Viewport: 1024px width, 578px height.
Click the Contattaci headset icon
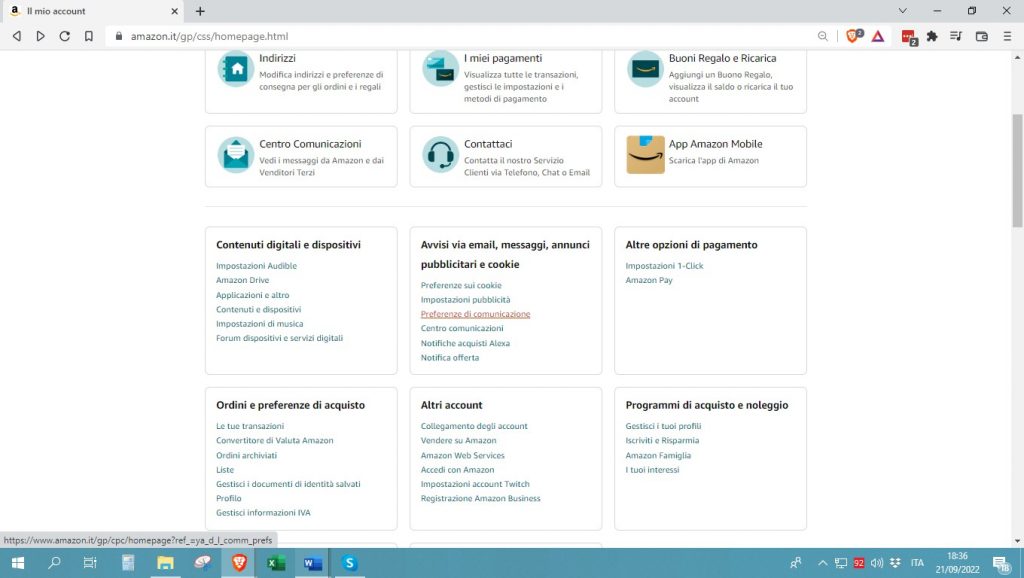tap(438, 153)
